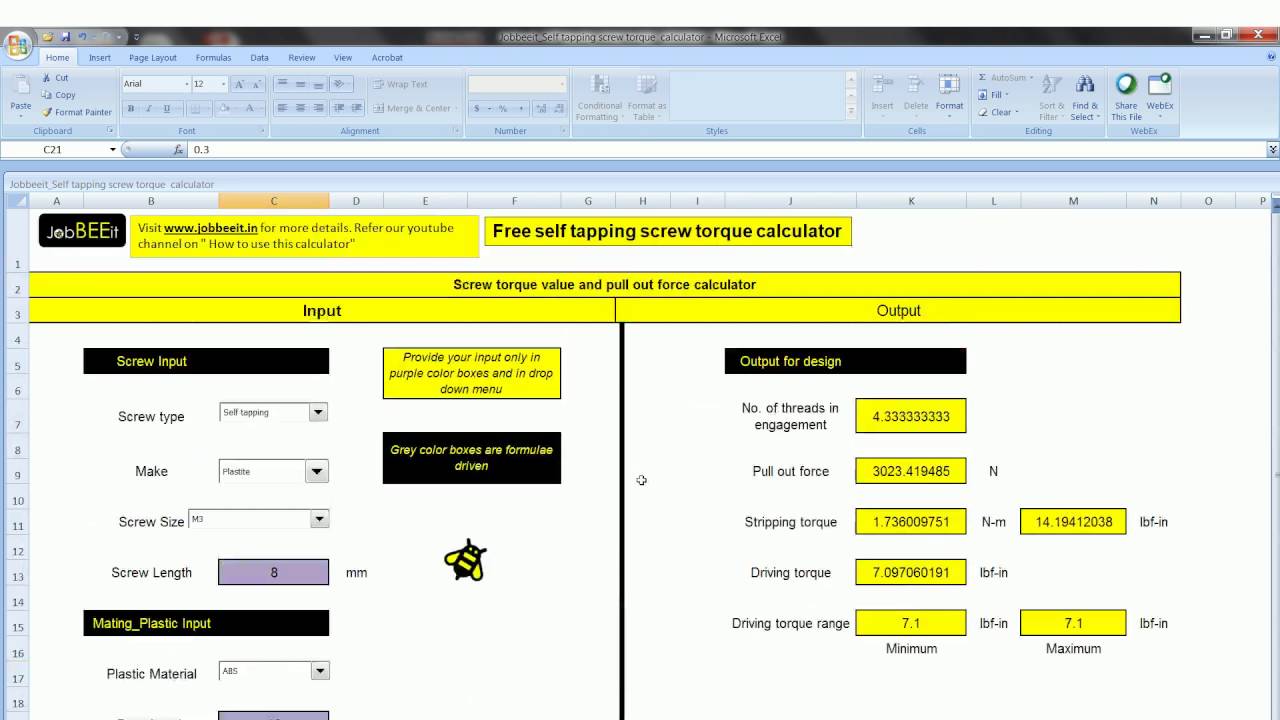Open the Make dropdown showing Plastite
The height and width of the screenshot is (720, 1280).
pos(317,471)
